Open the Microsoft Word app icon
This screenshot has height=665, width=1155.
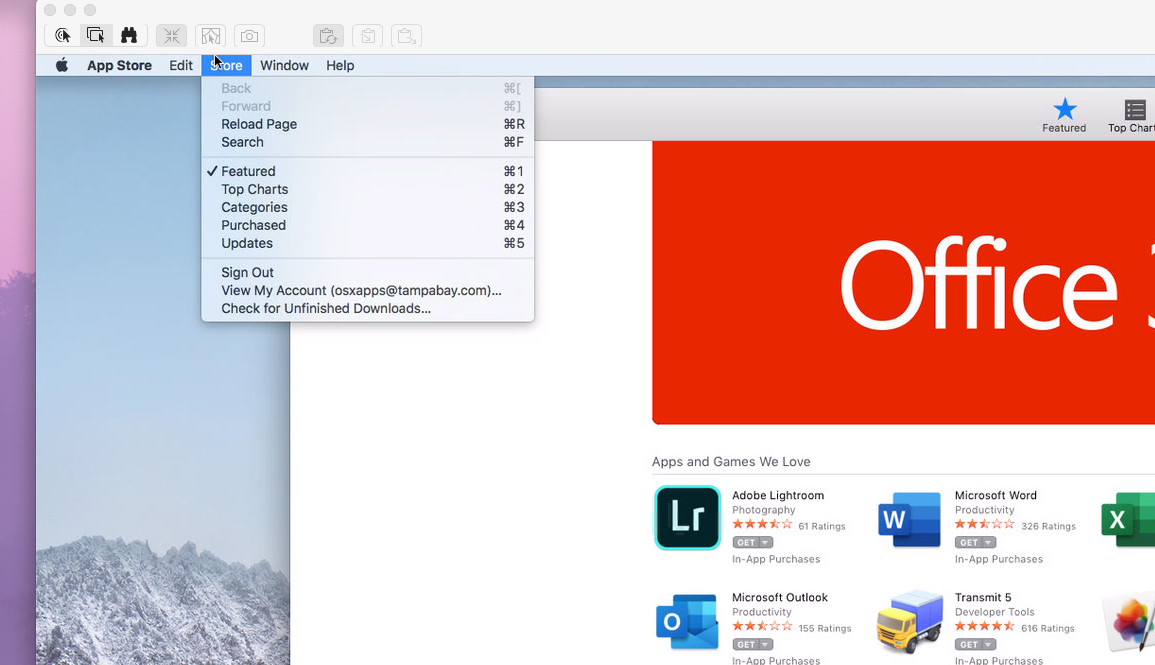pyautogui.click(x=910, y=519)
